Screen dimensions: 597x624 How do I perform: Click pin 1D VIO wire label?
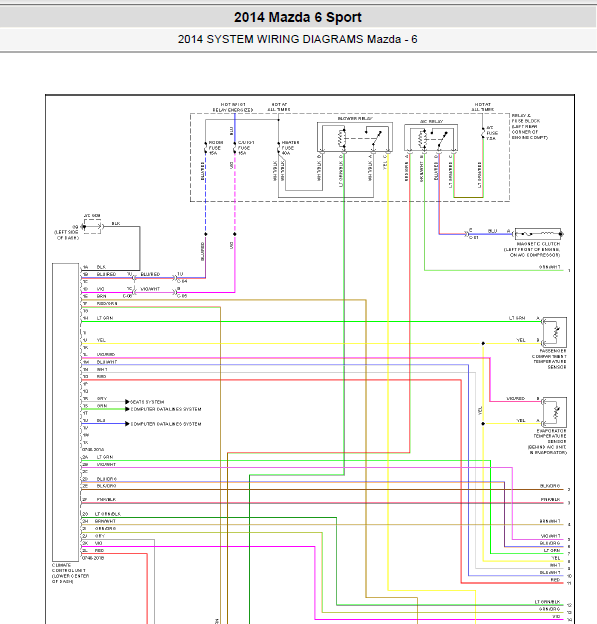pyautogui.click(x=100, y=289)
